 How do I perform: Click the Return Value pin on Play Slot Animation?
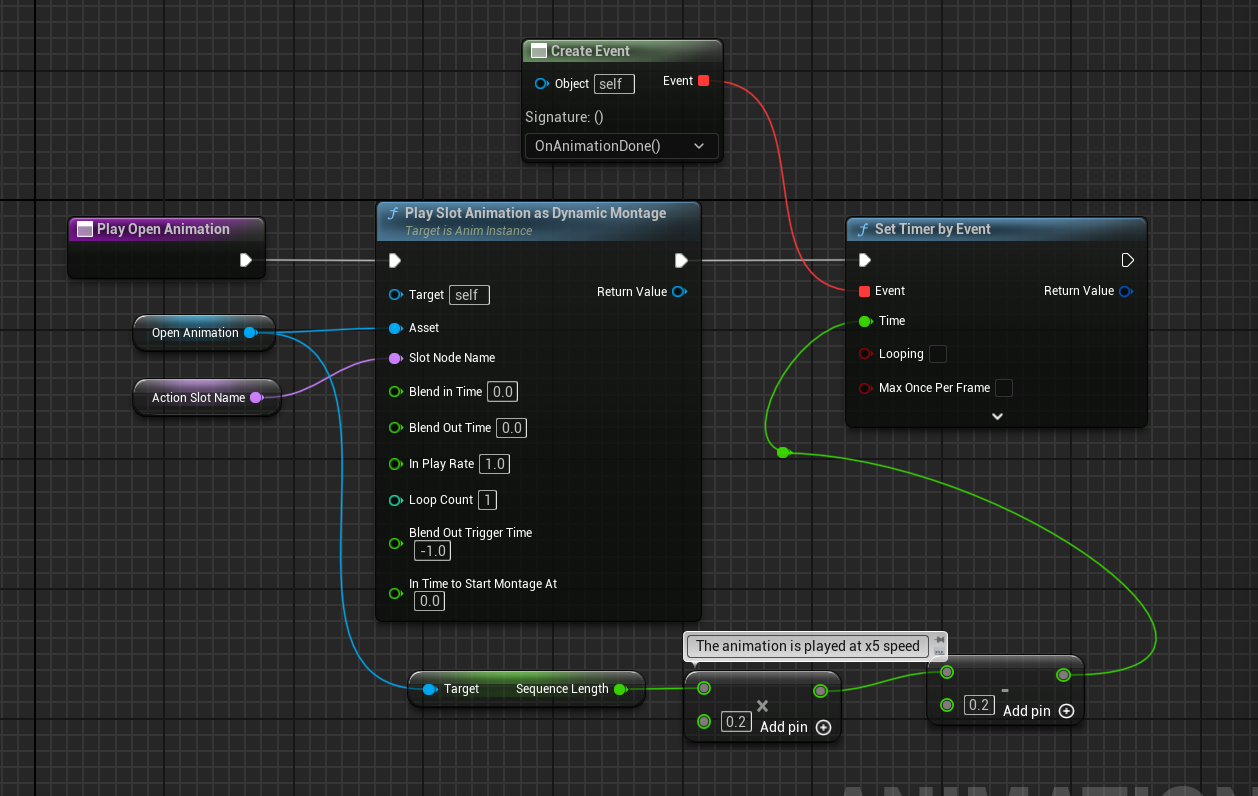point(680,292)
